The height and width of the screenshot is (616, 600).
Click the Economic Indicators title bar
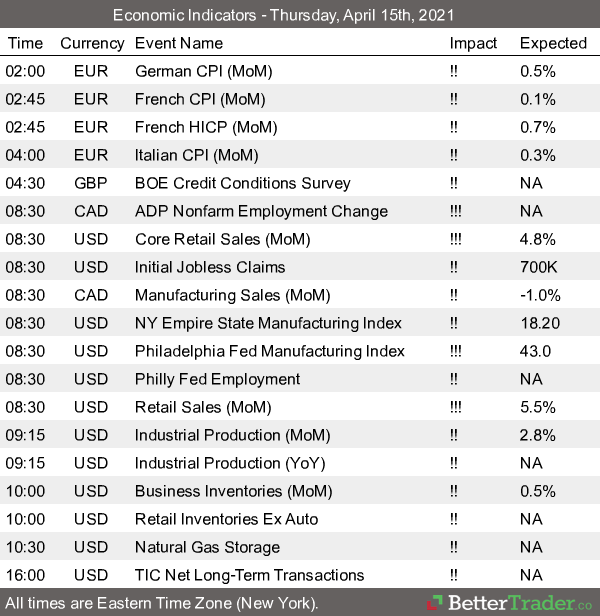[300, 15]
